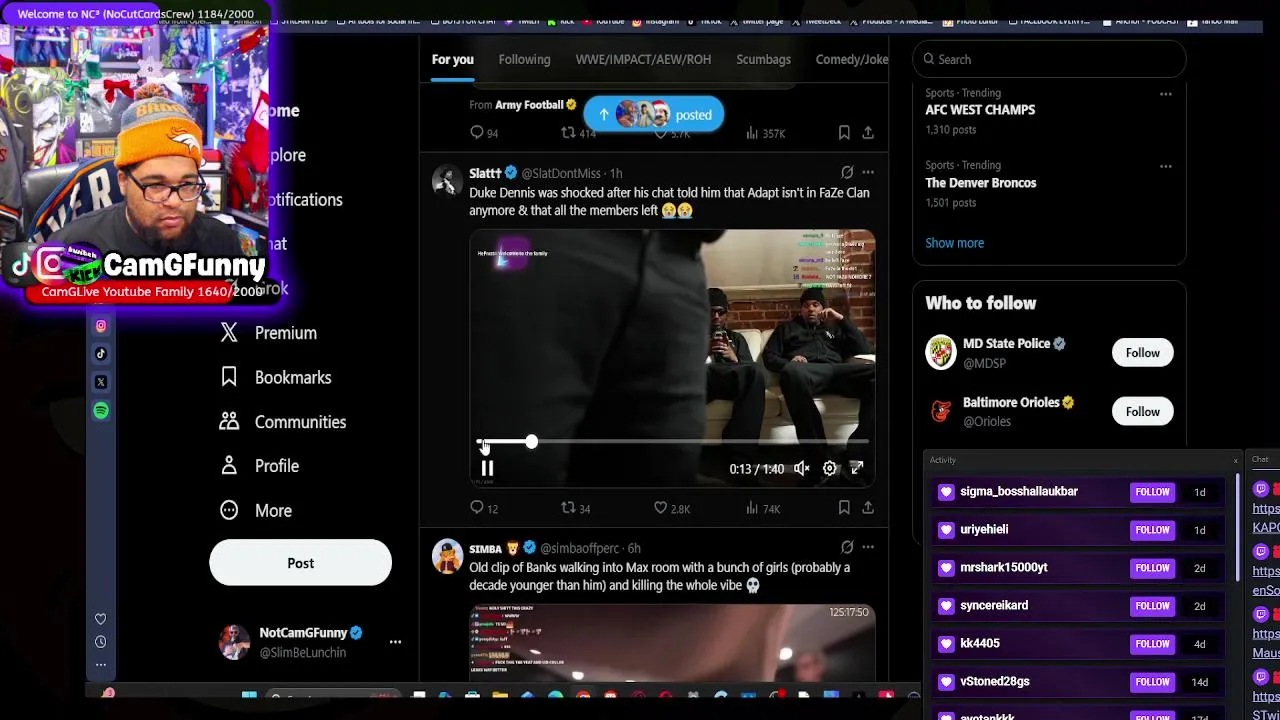1280x720 pixels.
Task: Open more options on SIMBA's post
Action: tap(868, 548)
